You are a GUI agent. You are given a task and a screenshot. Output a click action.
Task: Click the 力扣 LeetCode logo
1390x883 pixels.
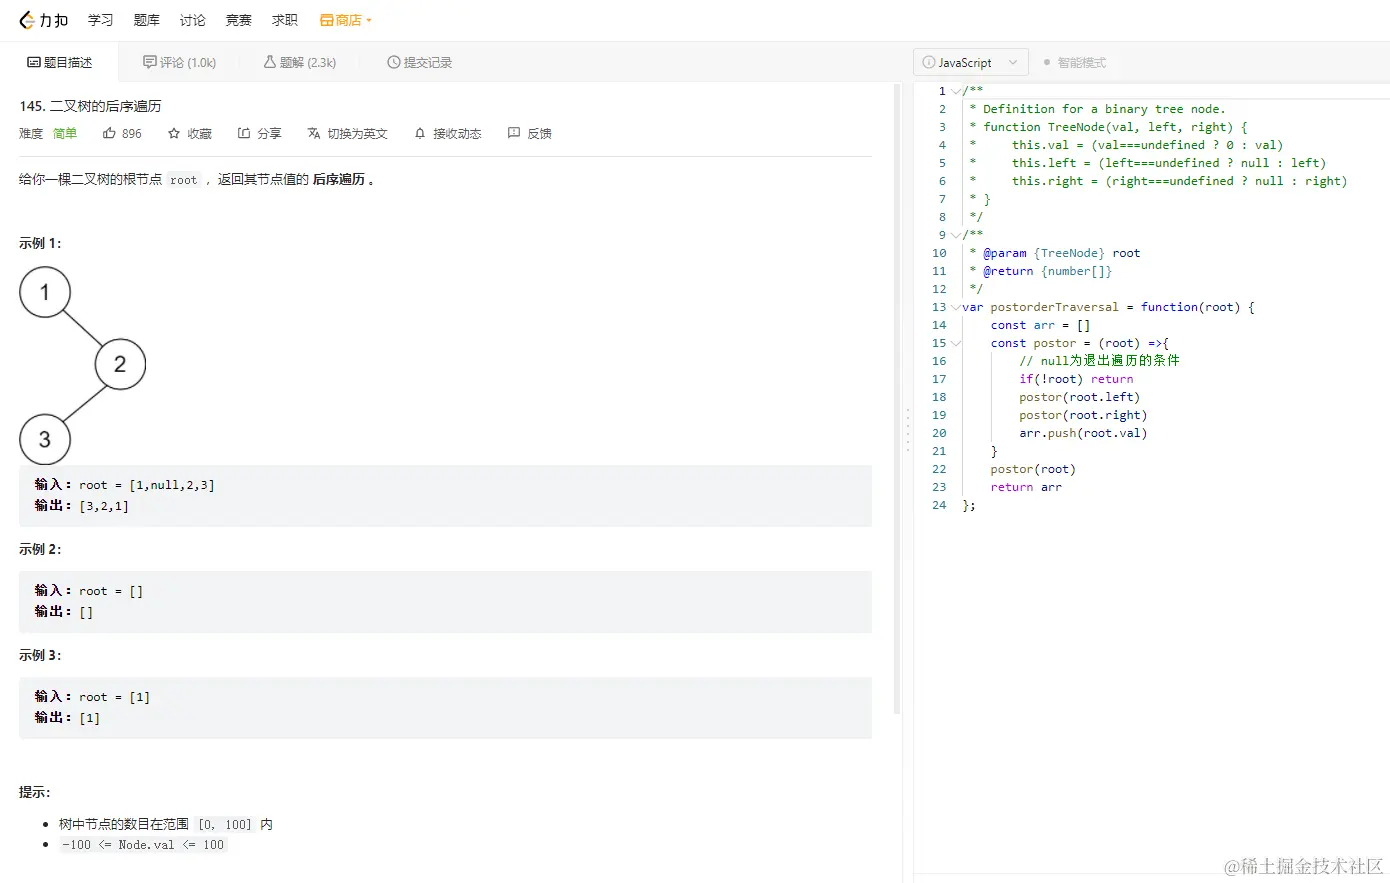pos(44,20)
